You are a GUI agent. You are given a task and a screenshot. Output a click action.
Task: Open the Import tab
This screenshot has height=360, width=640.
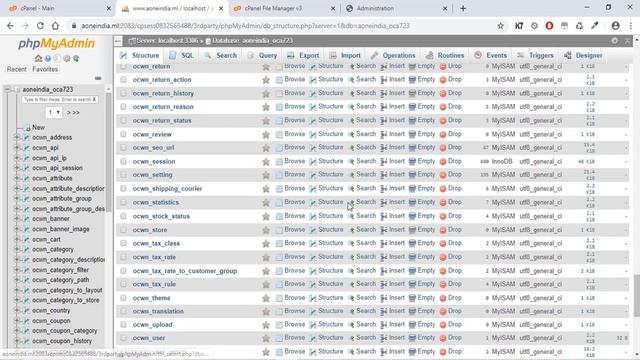(x=345, y=56)
